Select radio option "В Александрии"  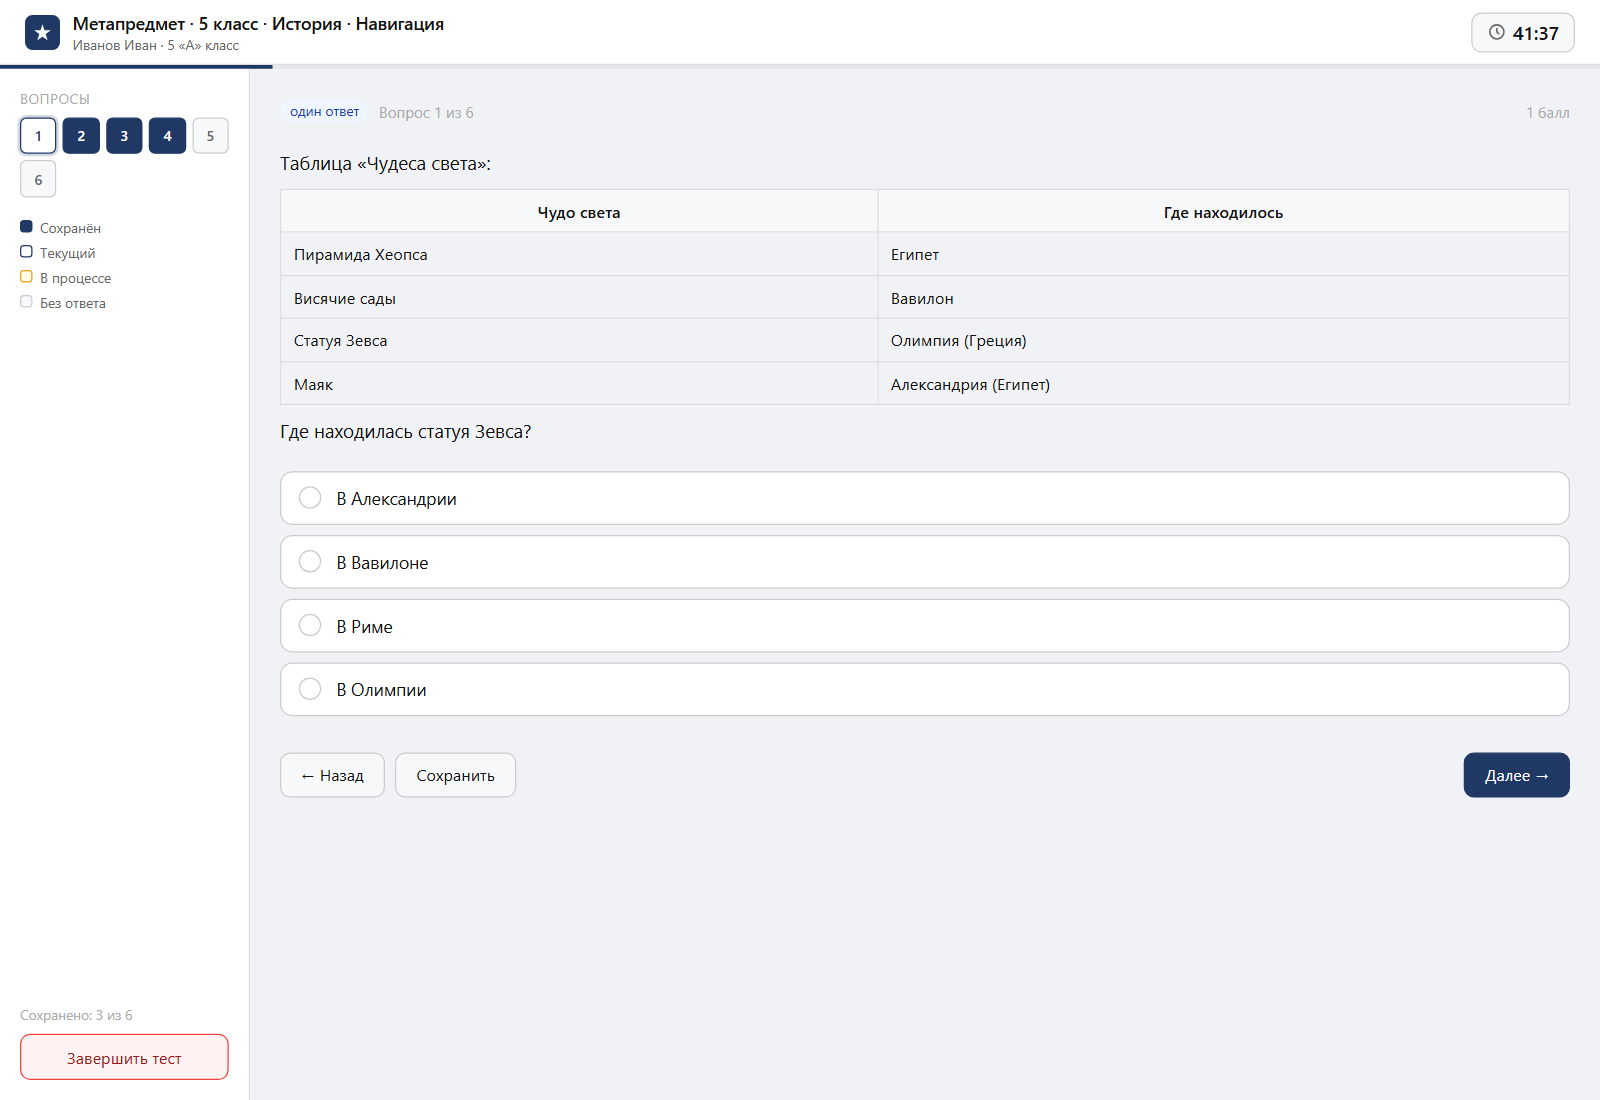(x=924, y=498)
